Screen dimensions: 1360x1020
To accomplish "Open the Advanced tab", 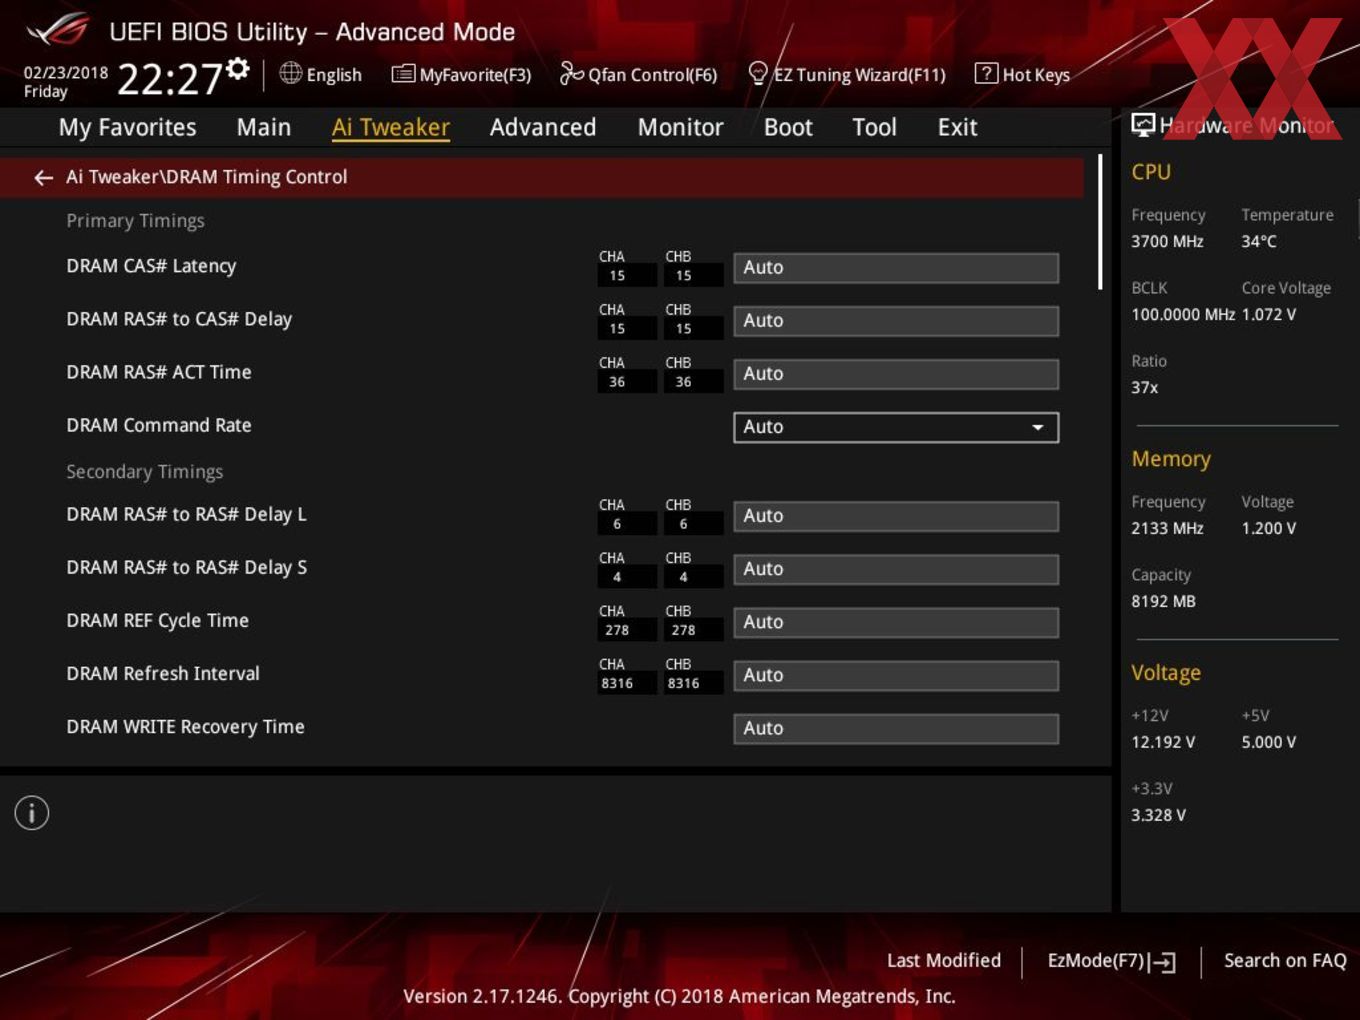I will [543, 127].
